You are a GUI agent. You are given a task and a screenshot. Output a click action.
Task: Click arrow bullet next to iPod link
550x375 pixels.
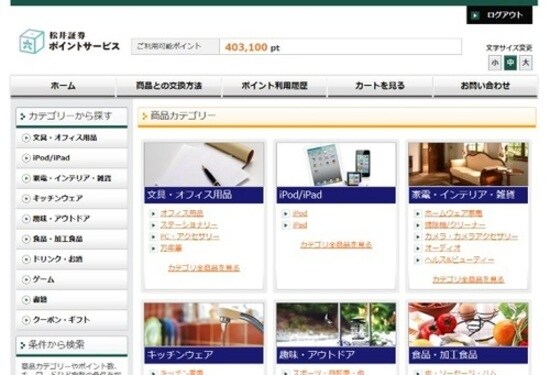[286, 213]
